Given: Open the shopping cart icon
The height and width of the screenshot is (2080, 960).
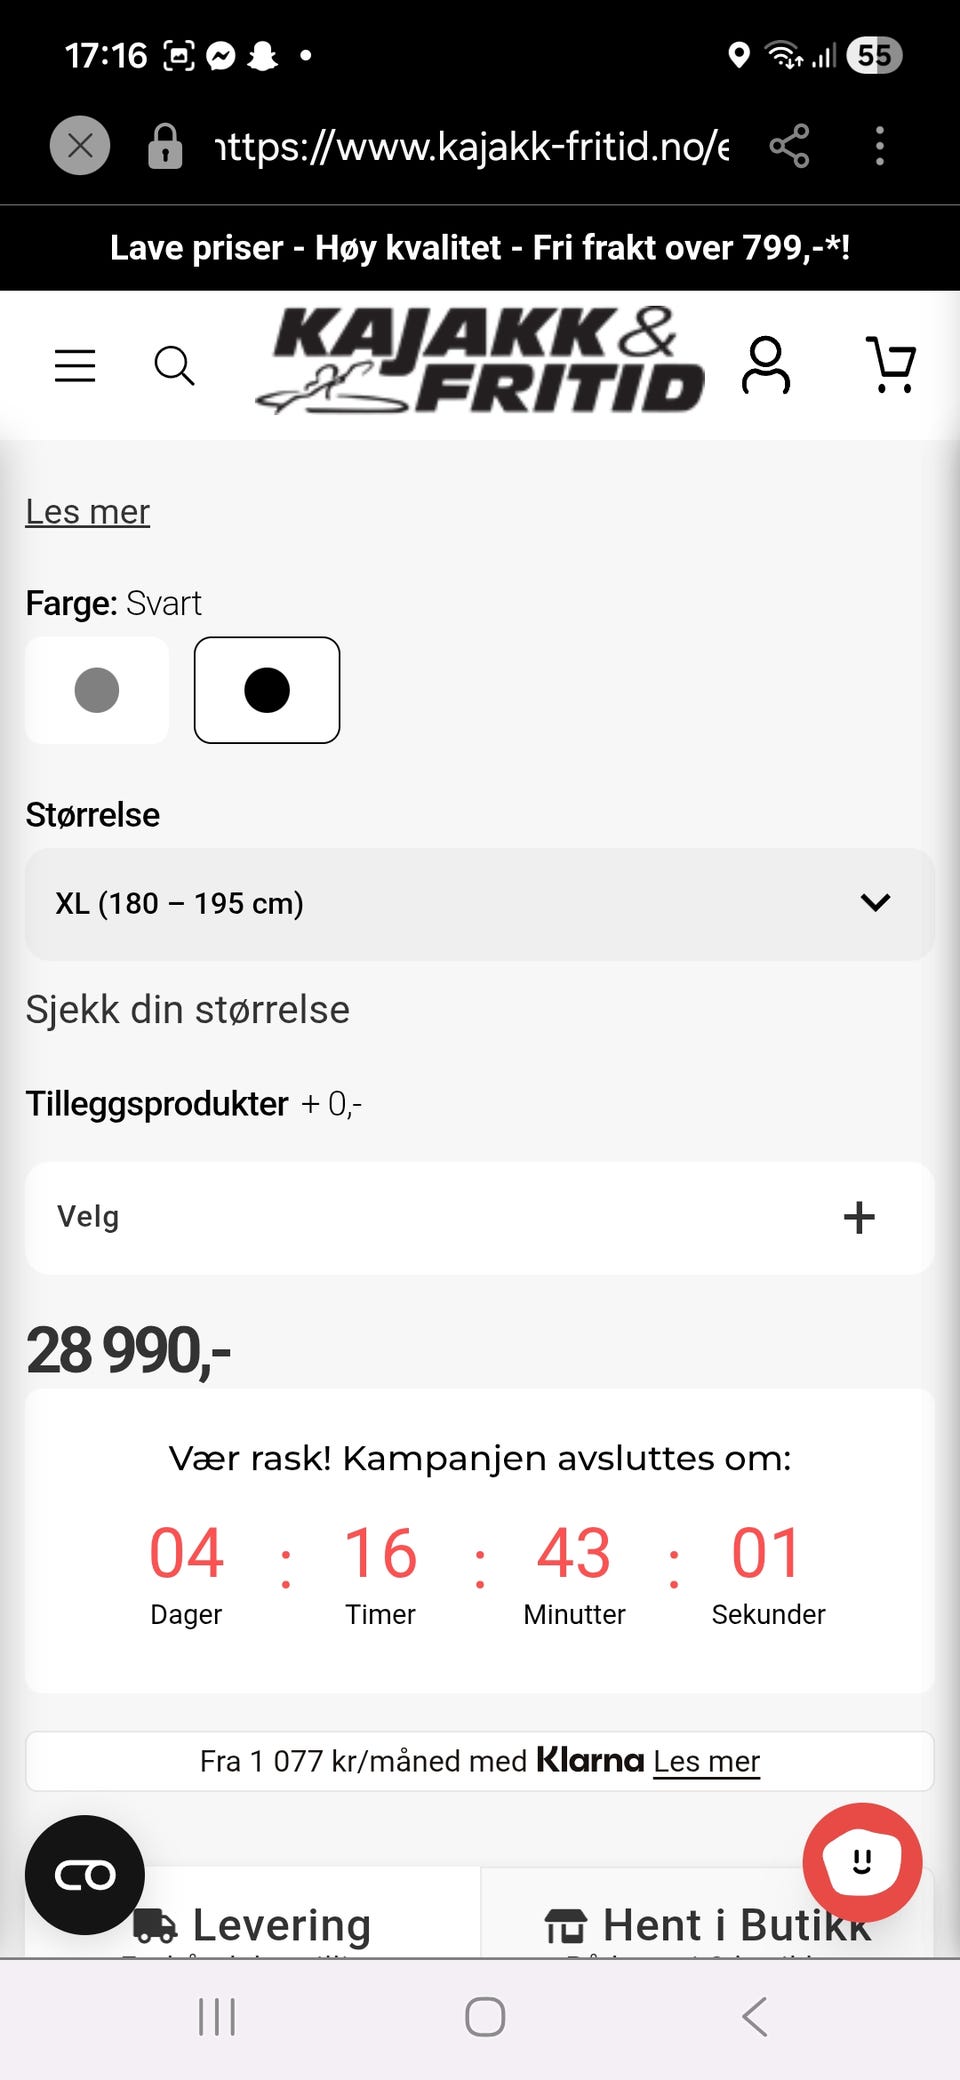Looking at the screenshot, I should 890,365.
